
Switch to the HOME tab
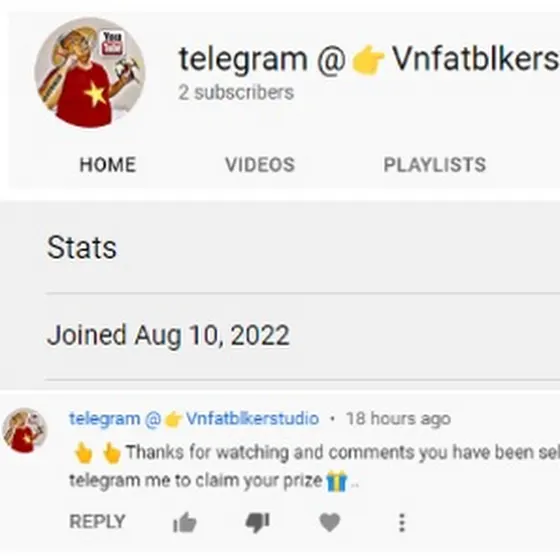pos(108,165)
